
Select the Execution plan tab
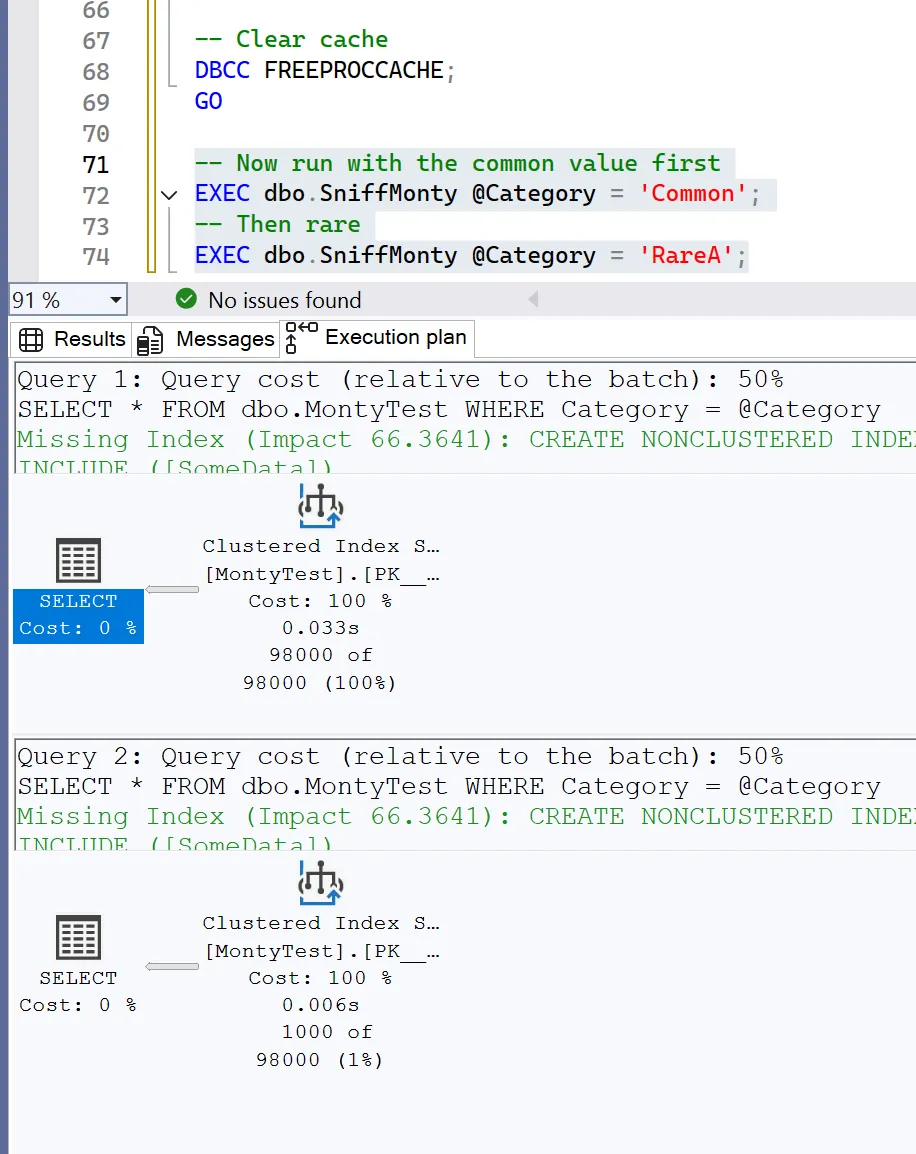coord(380,338)
